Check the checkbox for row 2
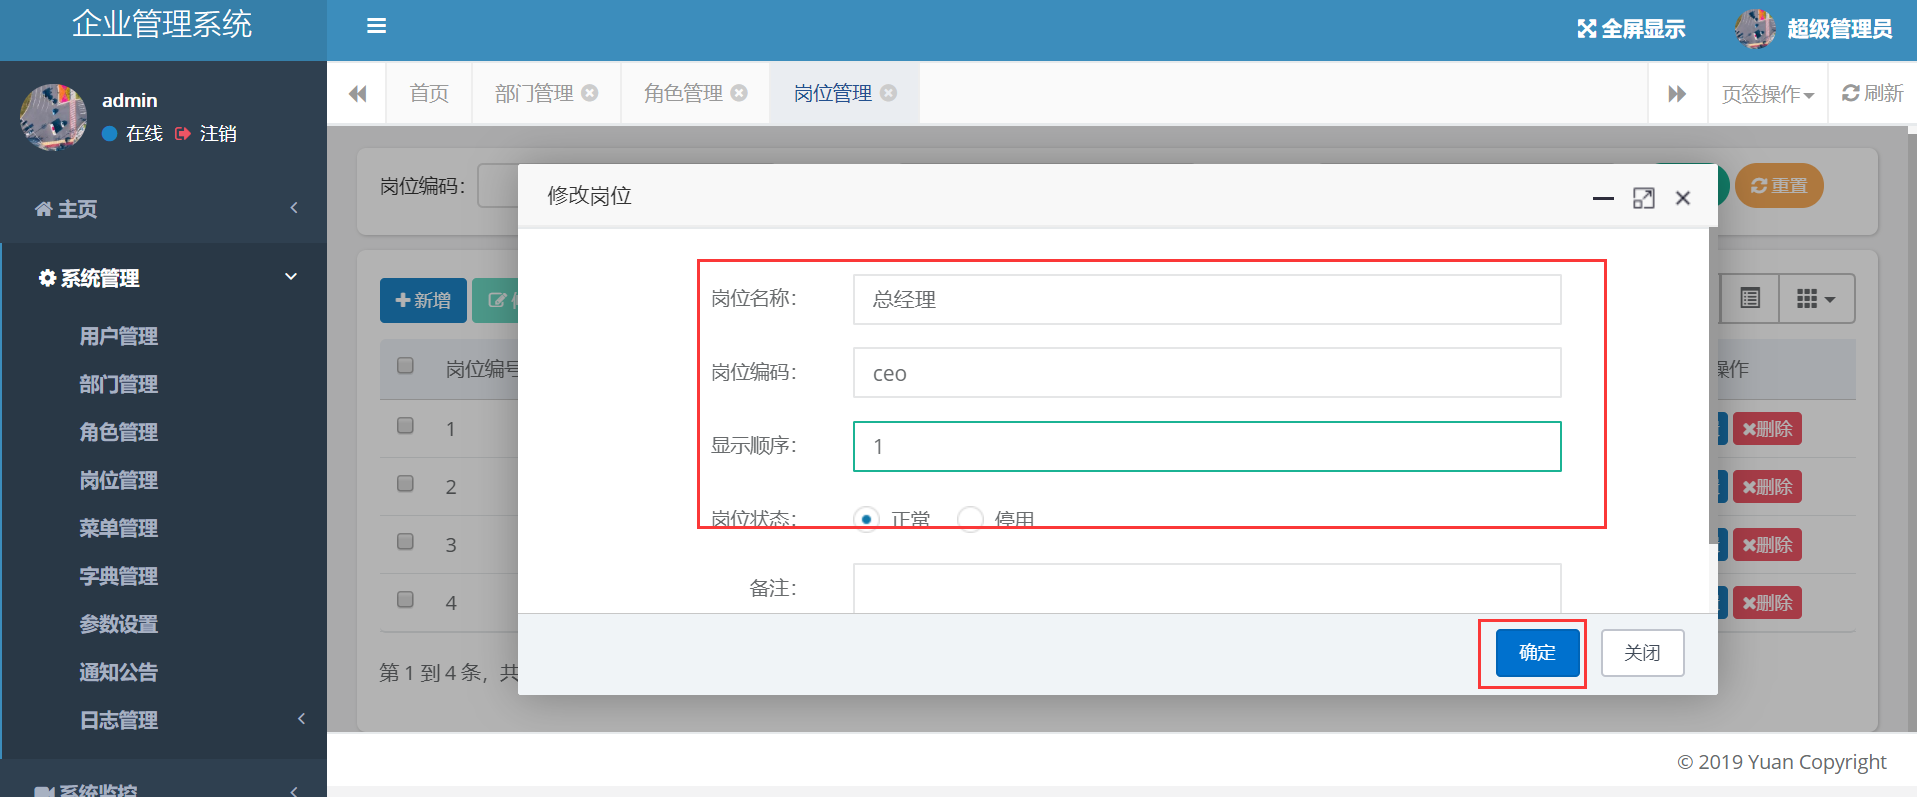The image size is (1917, 797). click(405, 484)
